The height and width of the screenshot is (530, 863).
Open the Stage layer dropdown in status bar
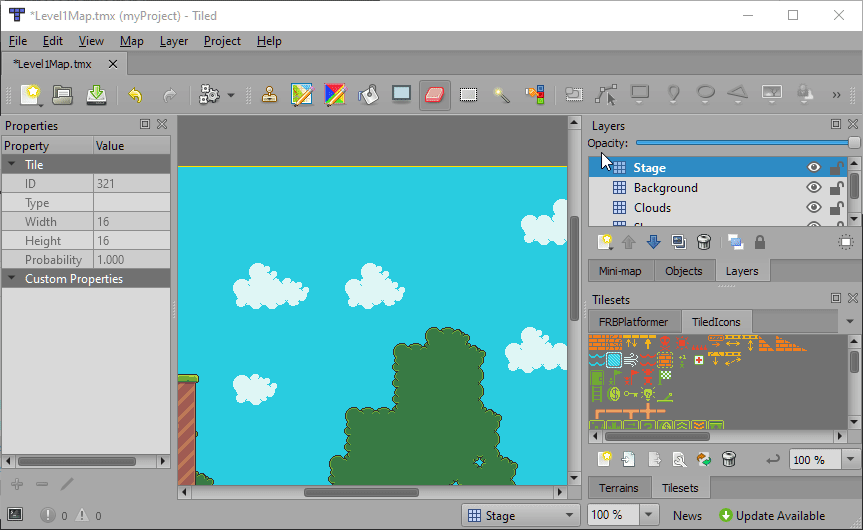pos(521,516)
